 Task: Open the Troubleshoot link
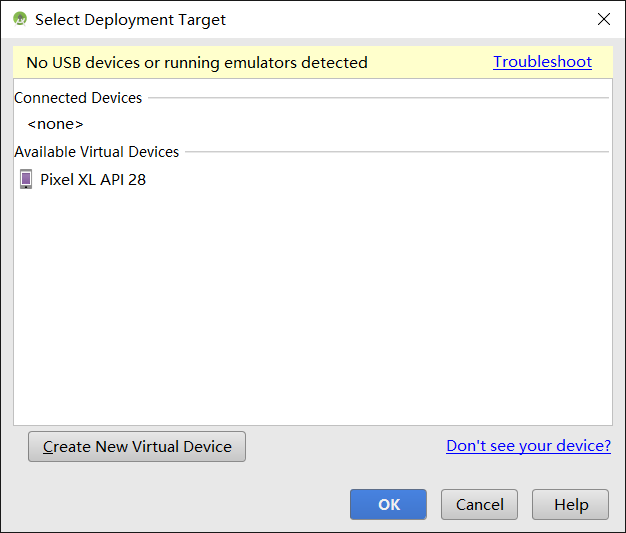tap(542, 62)
